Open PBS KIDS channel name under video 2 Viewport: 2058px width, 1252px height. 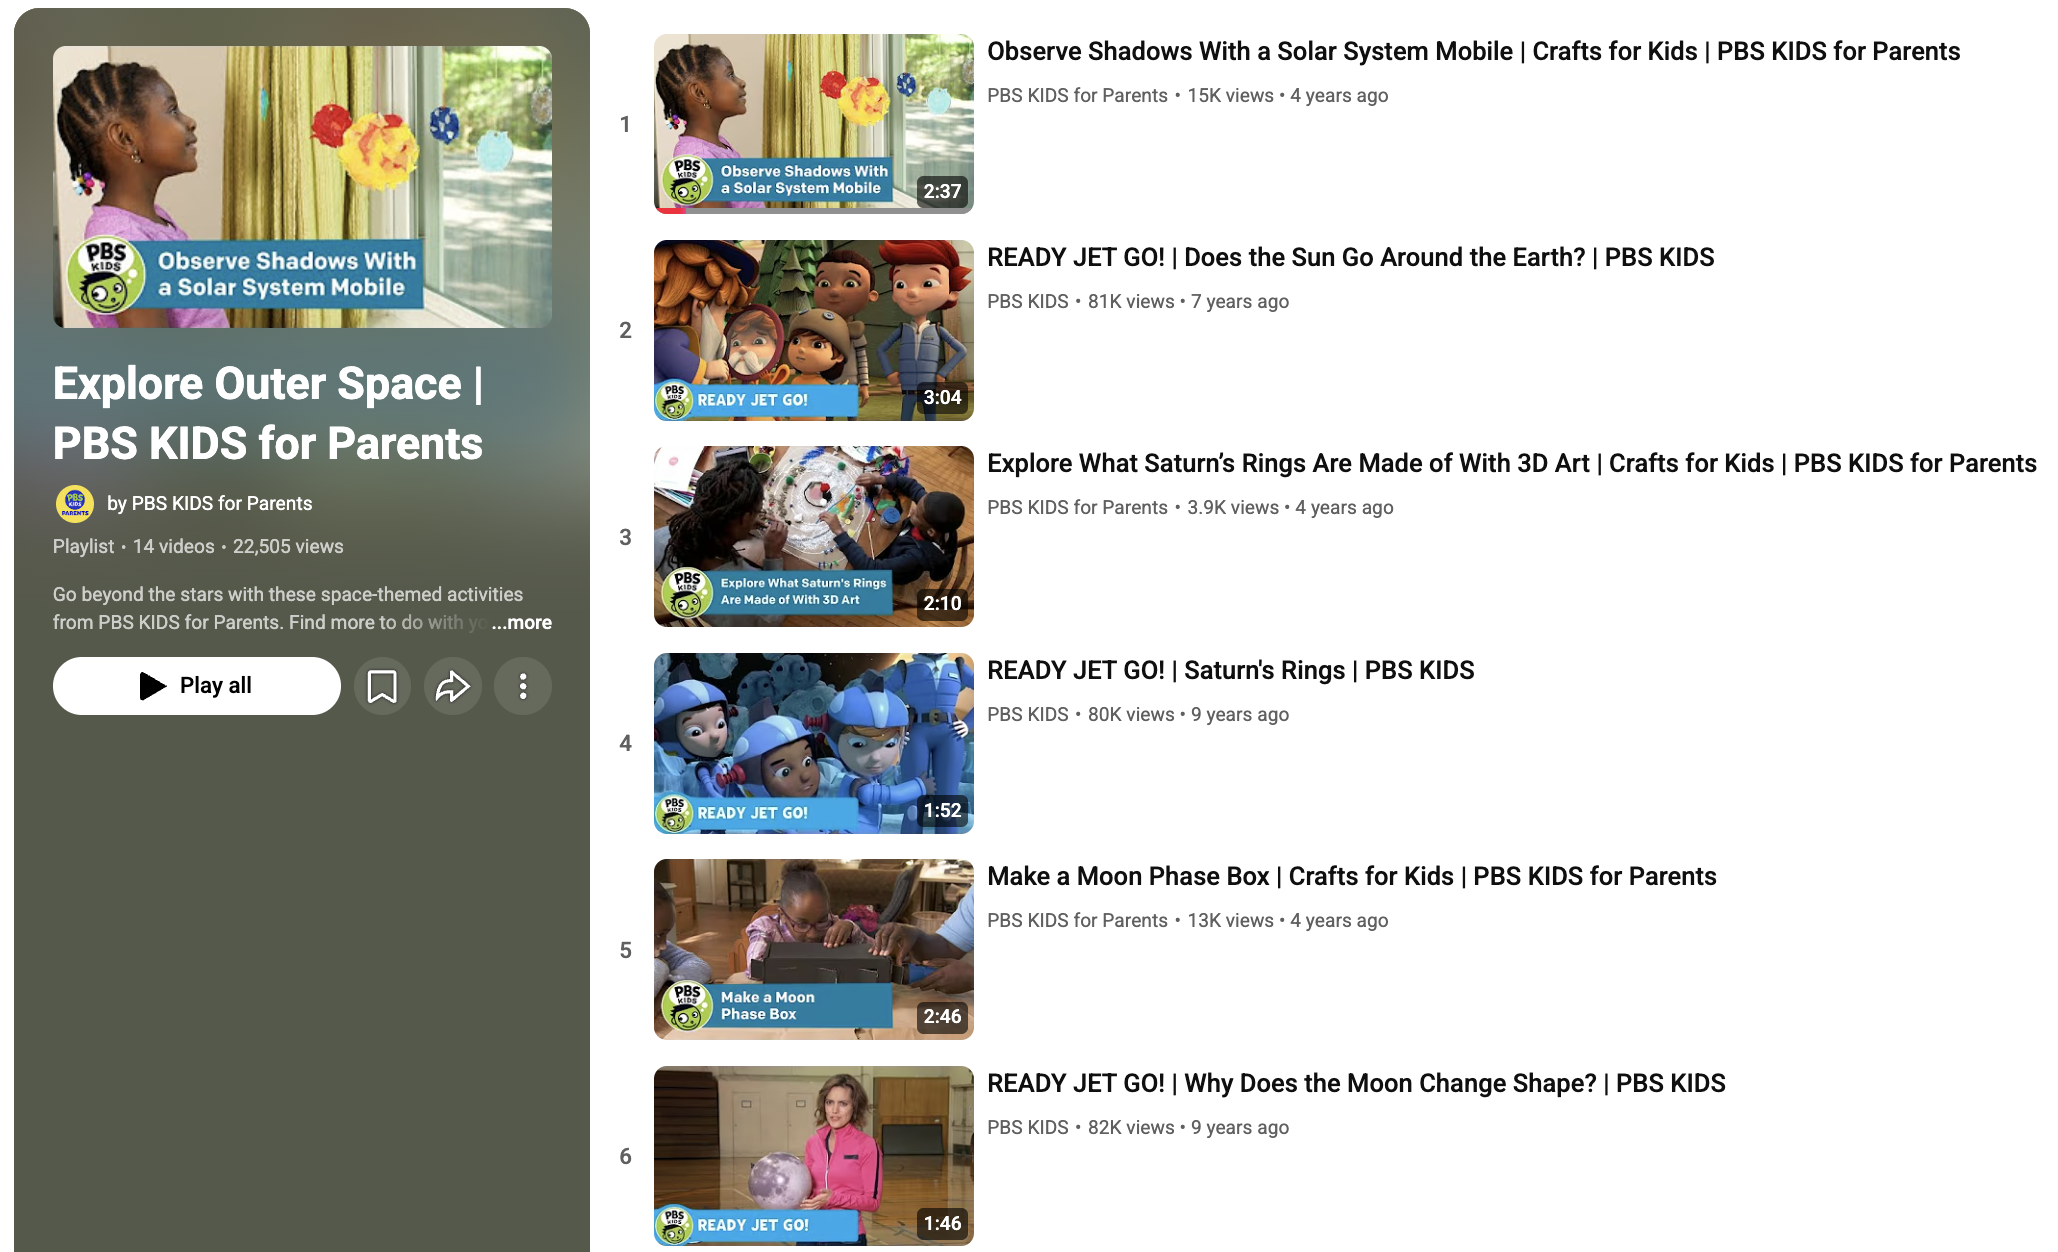click(1027, 302)
